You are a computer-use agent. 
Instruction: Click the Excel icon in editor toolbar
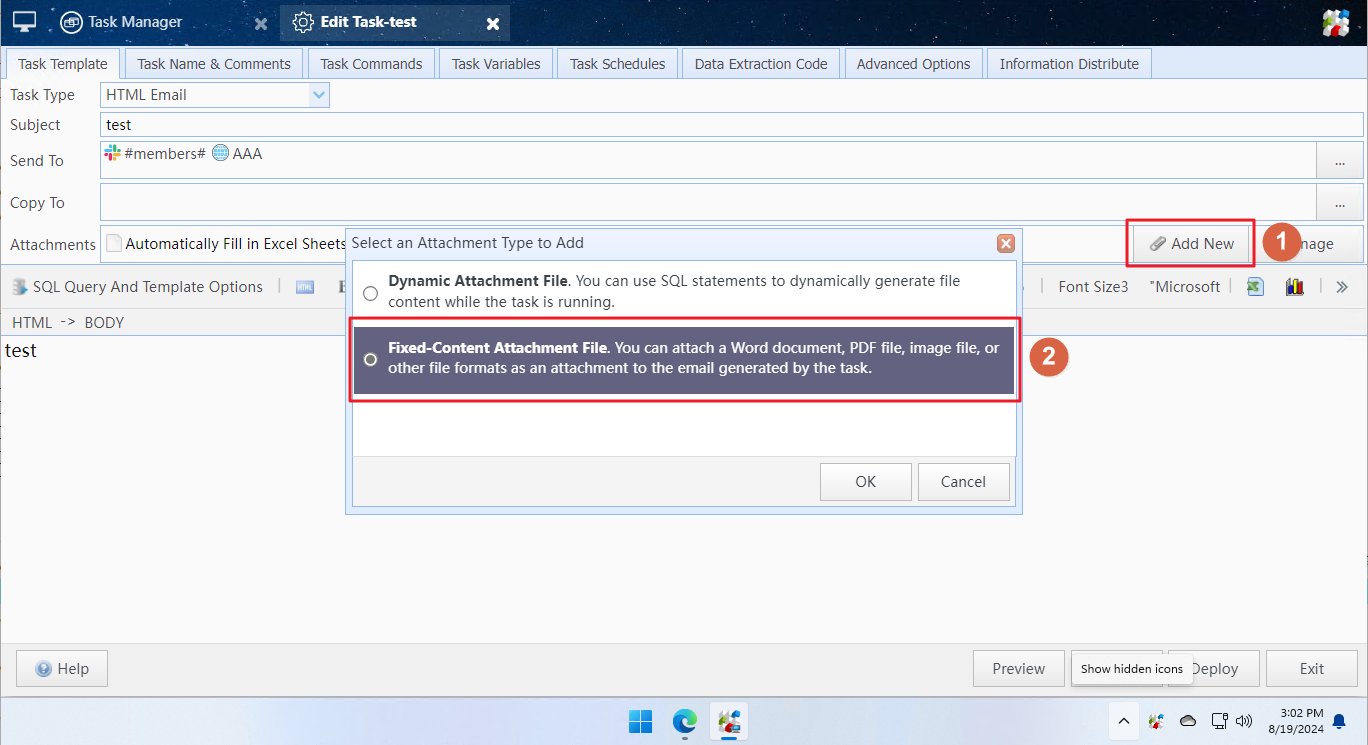coord(1255,287)
